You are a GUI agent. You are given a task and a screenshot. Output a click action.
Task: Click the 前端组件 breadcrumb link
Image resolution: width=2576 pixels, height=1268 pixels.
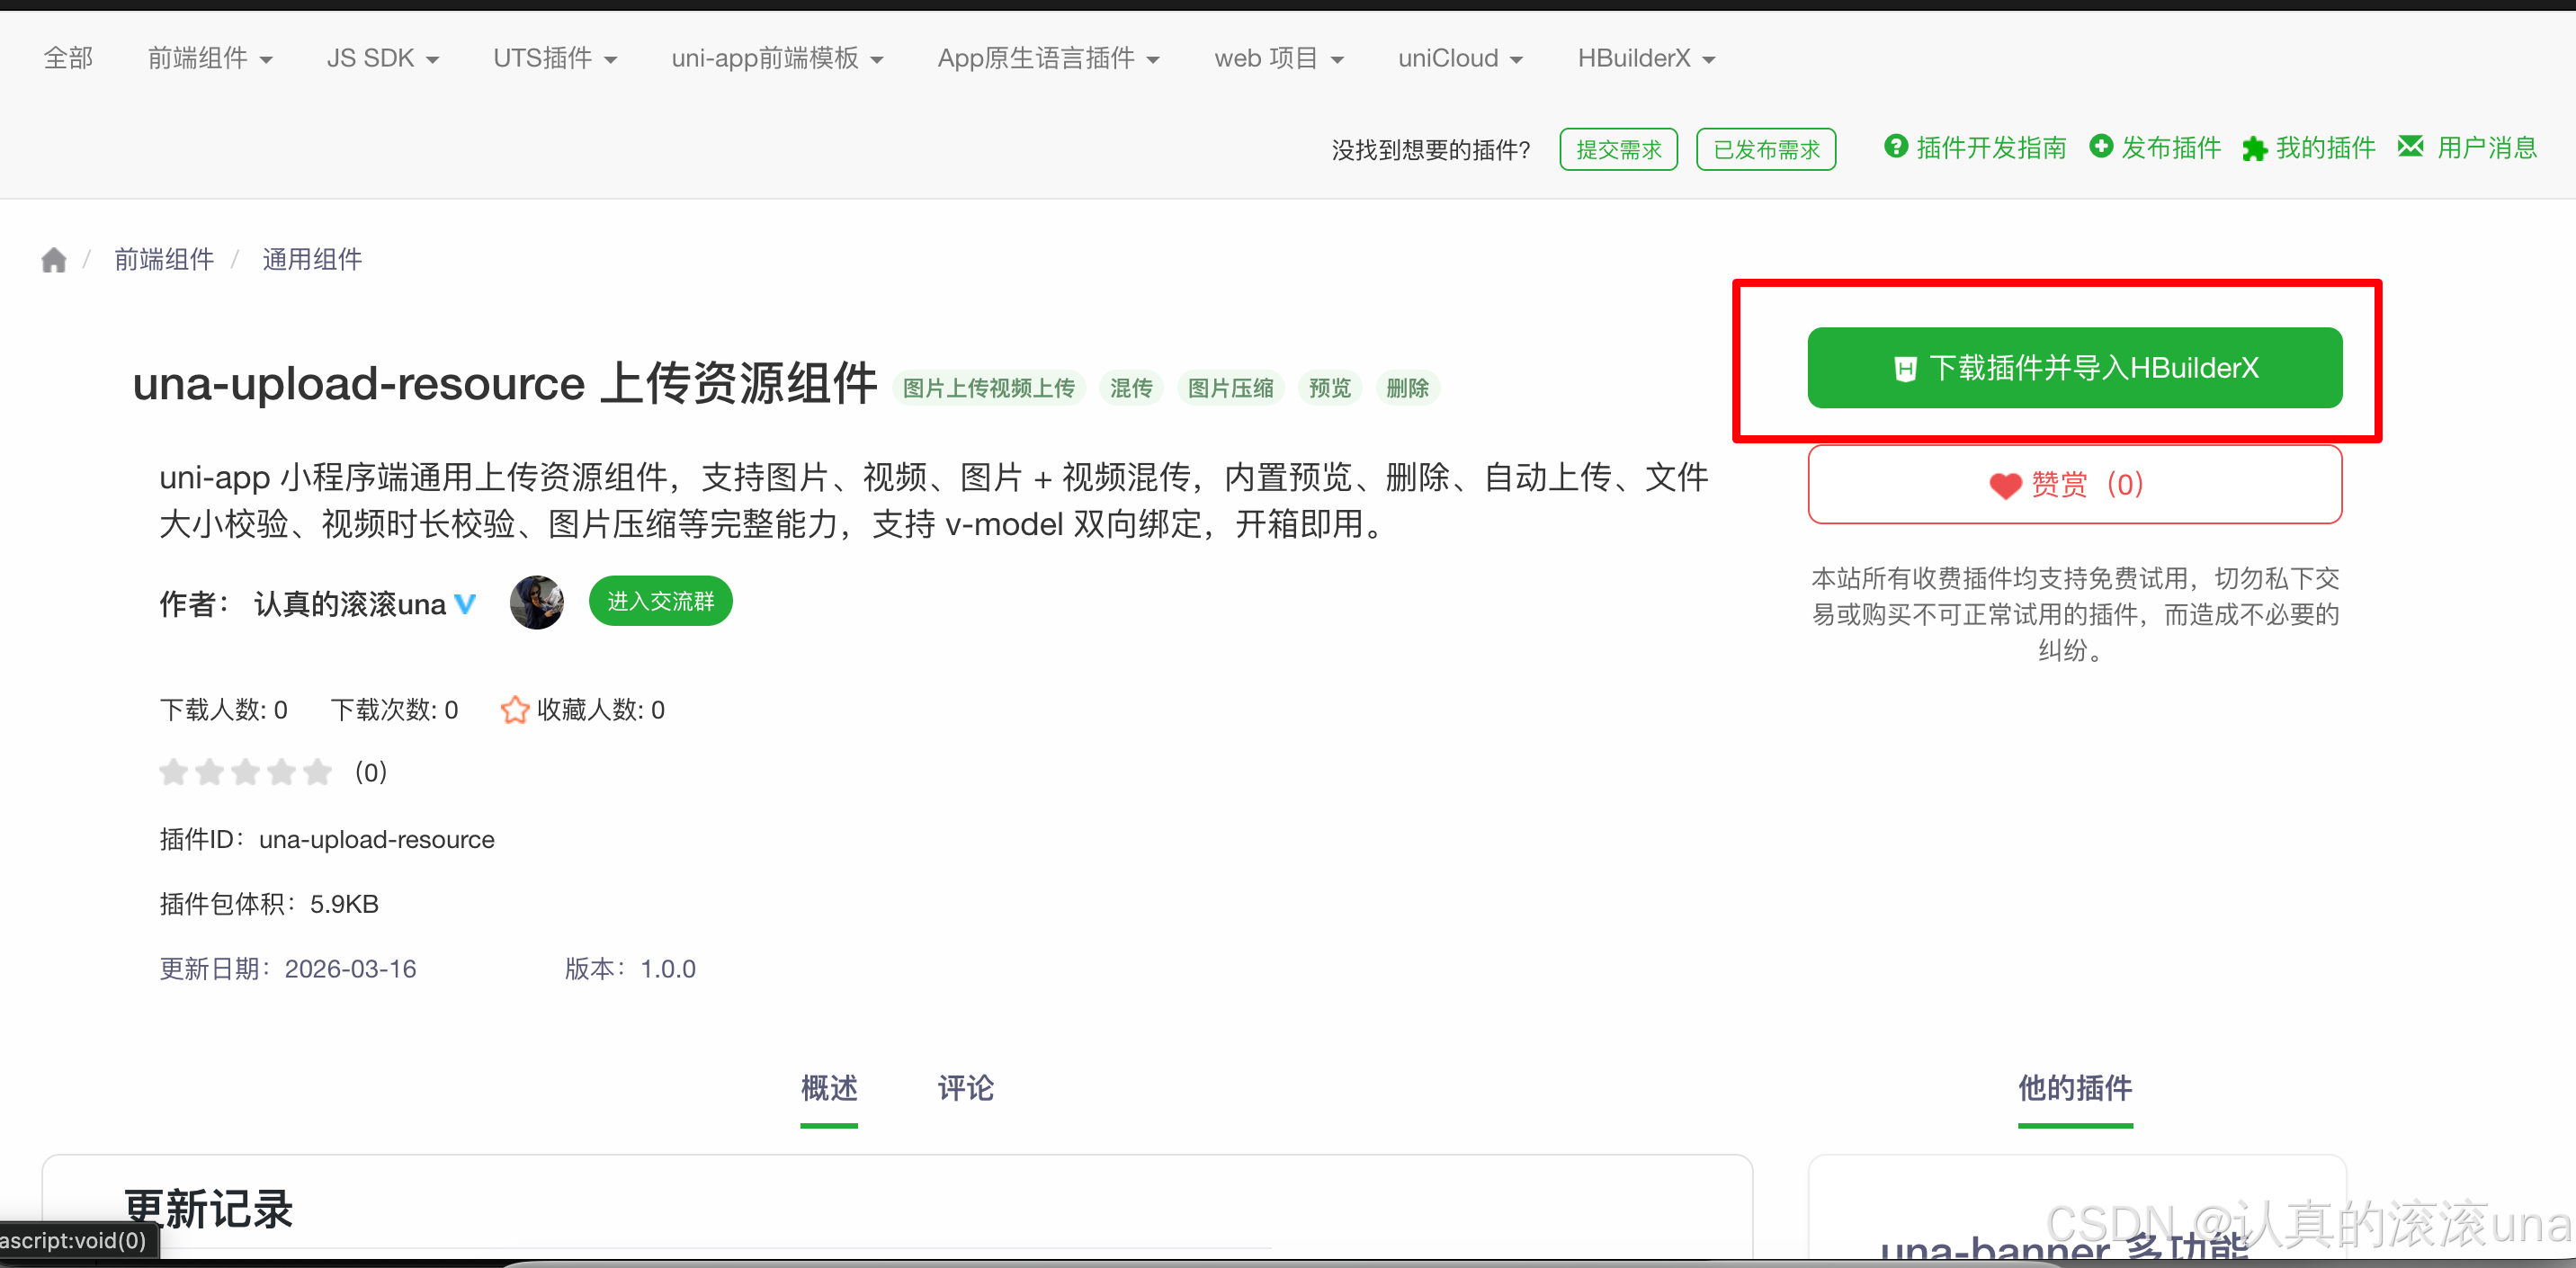164,260
